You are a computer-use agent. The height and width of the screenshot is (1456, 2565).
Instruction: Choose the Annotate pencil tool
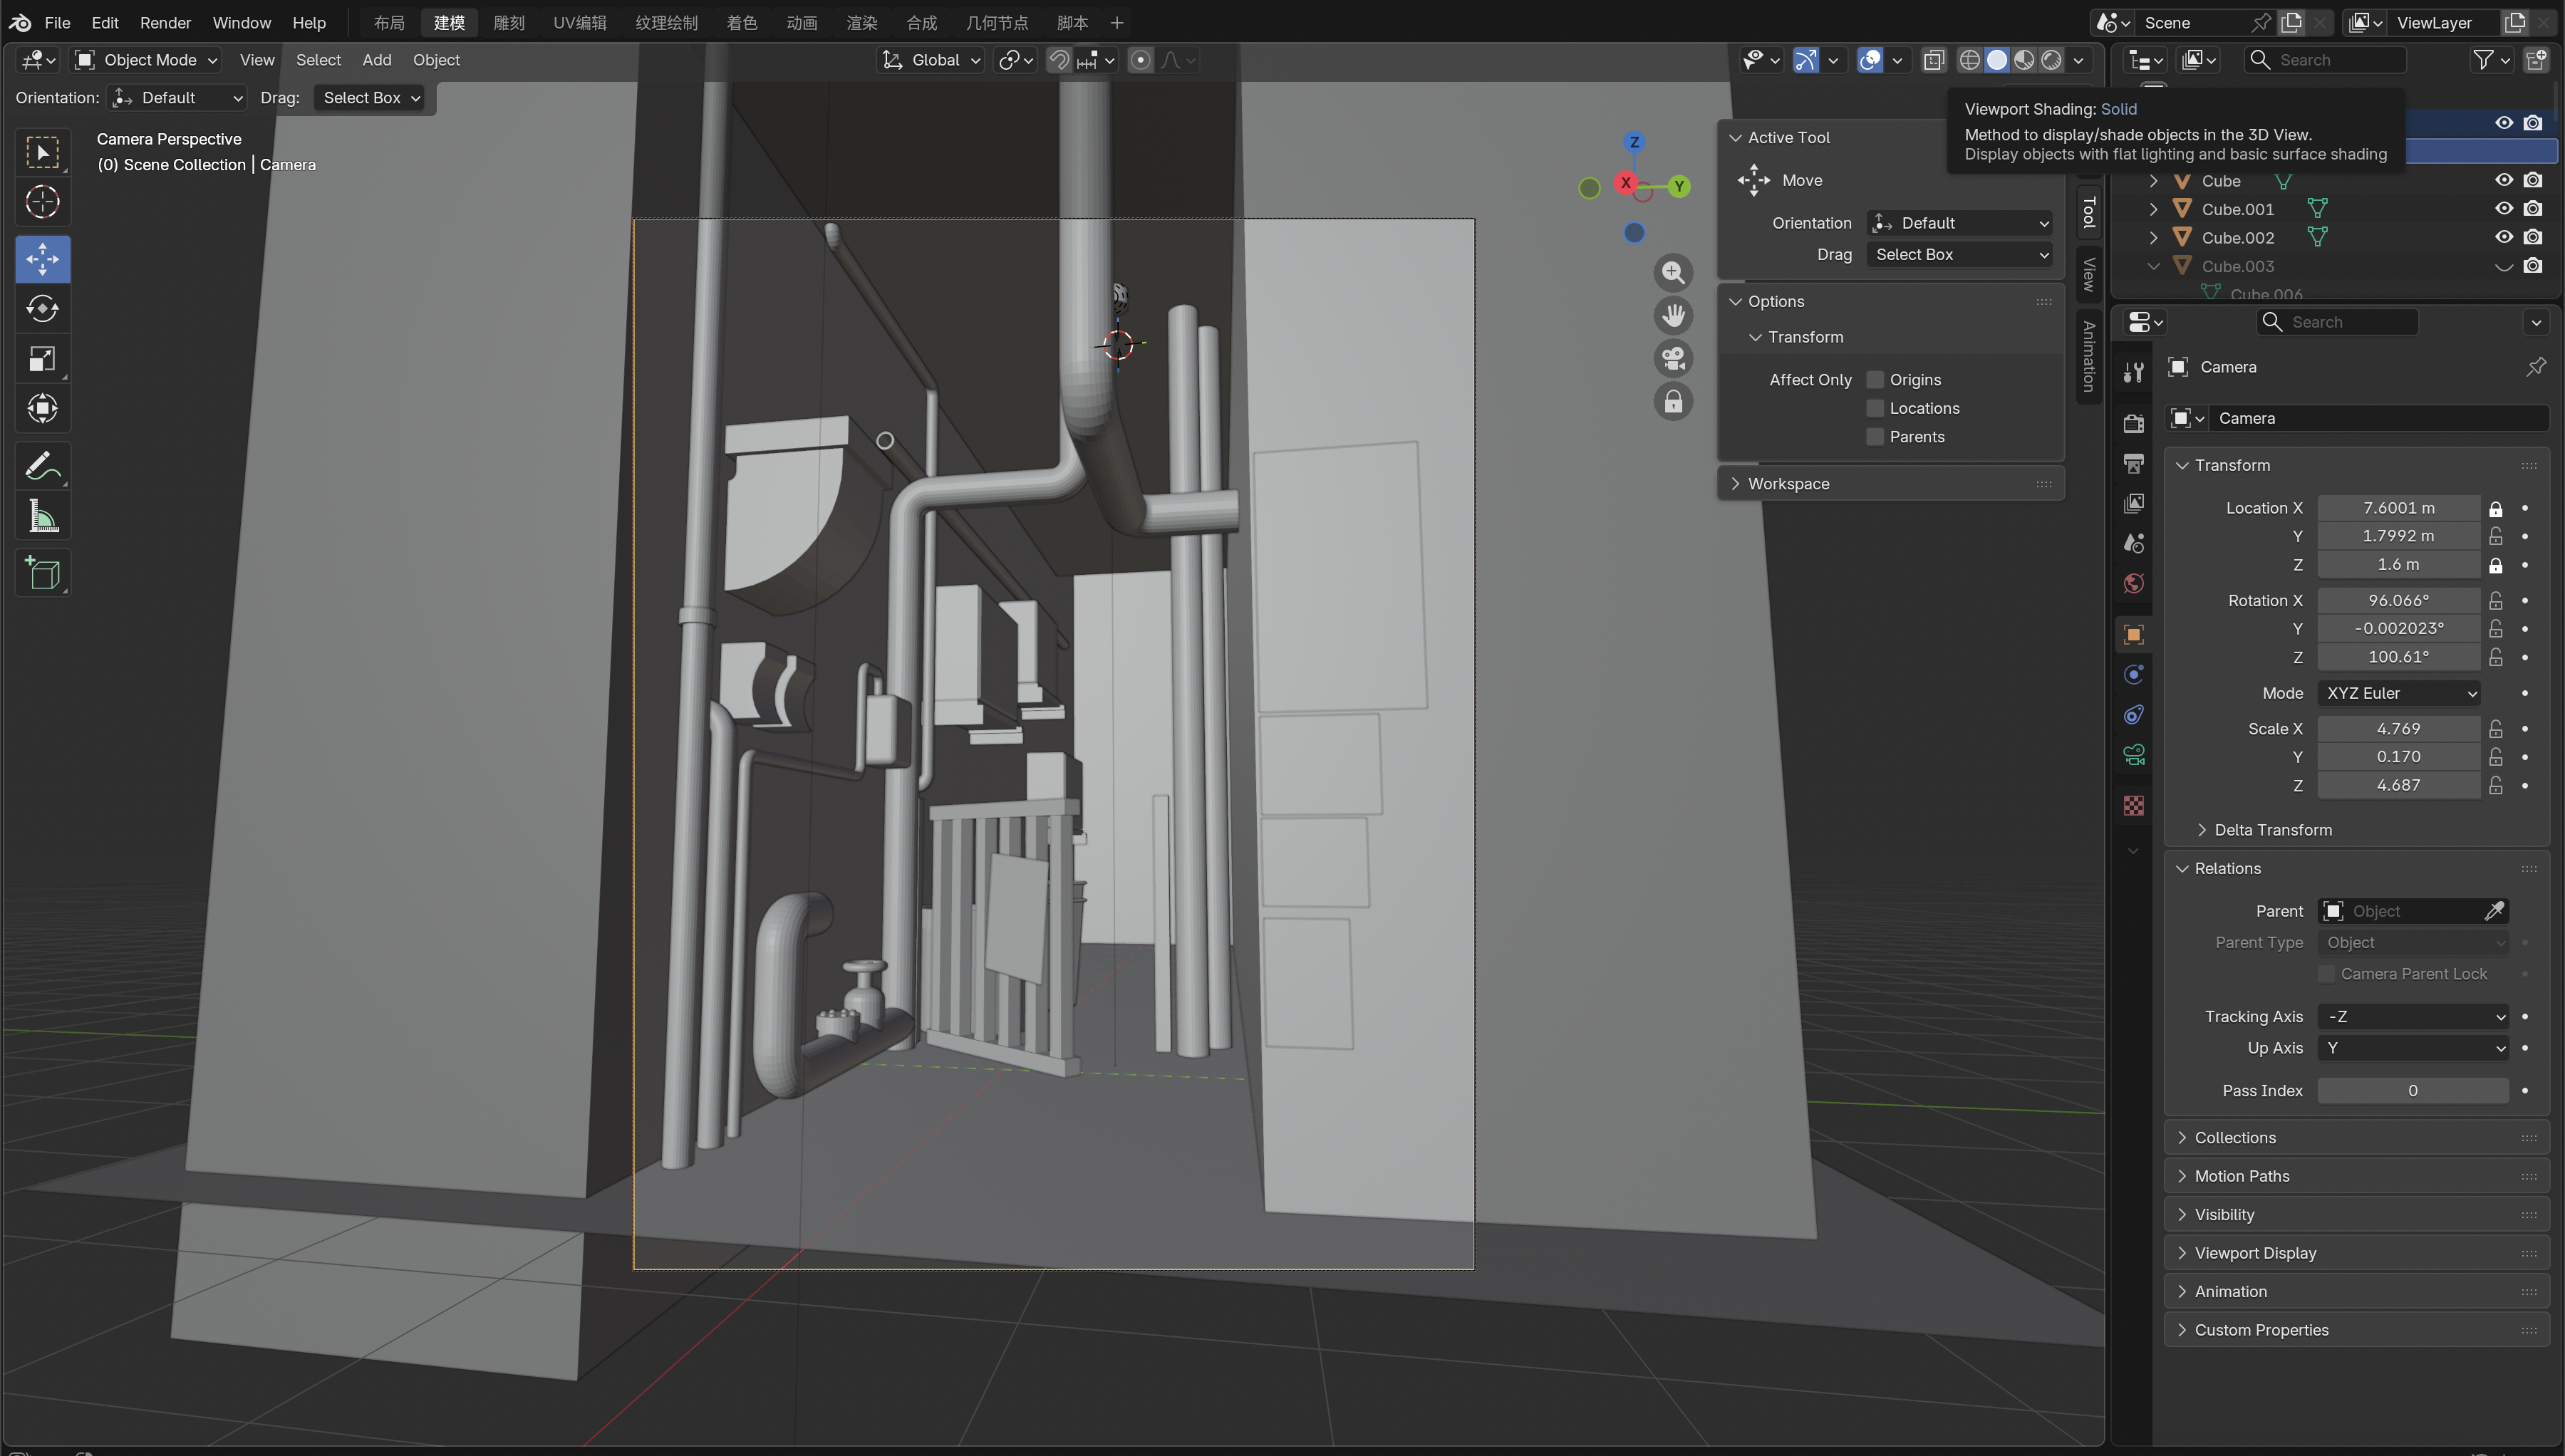pos(42,466)
